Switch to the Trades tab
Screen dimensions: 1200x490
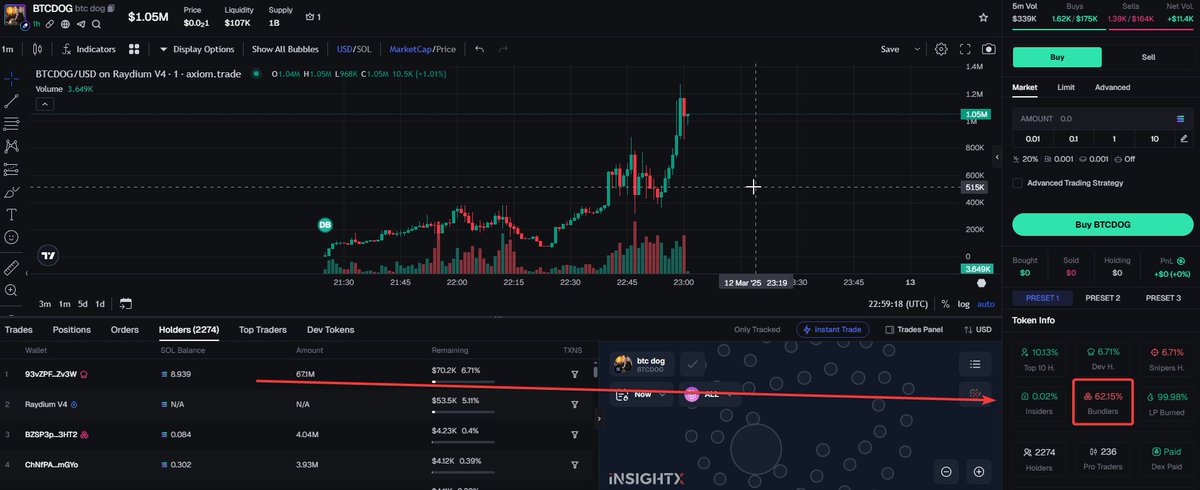click(19, 329)
